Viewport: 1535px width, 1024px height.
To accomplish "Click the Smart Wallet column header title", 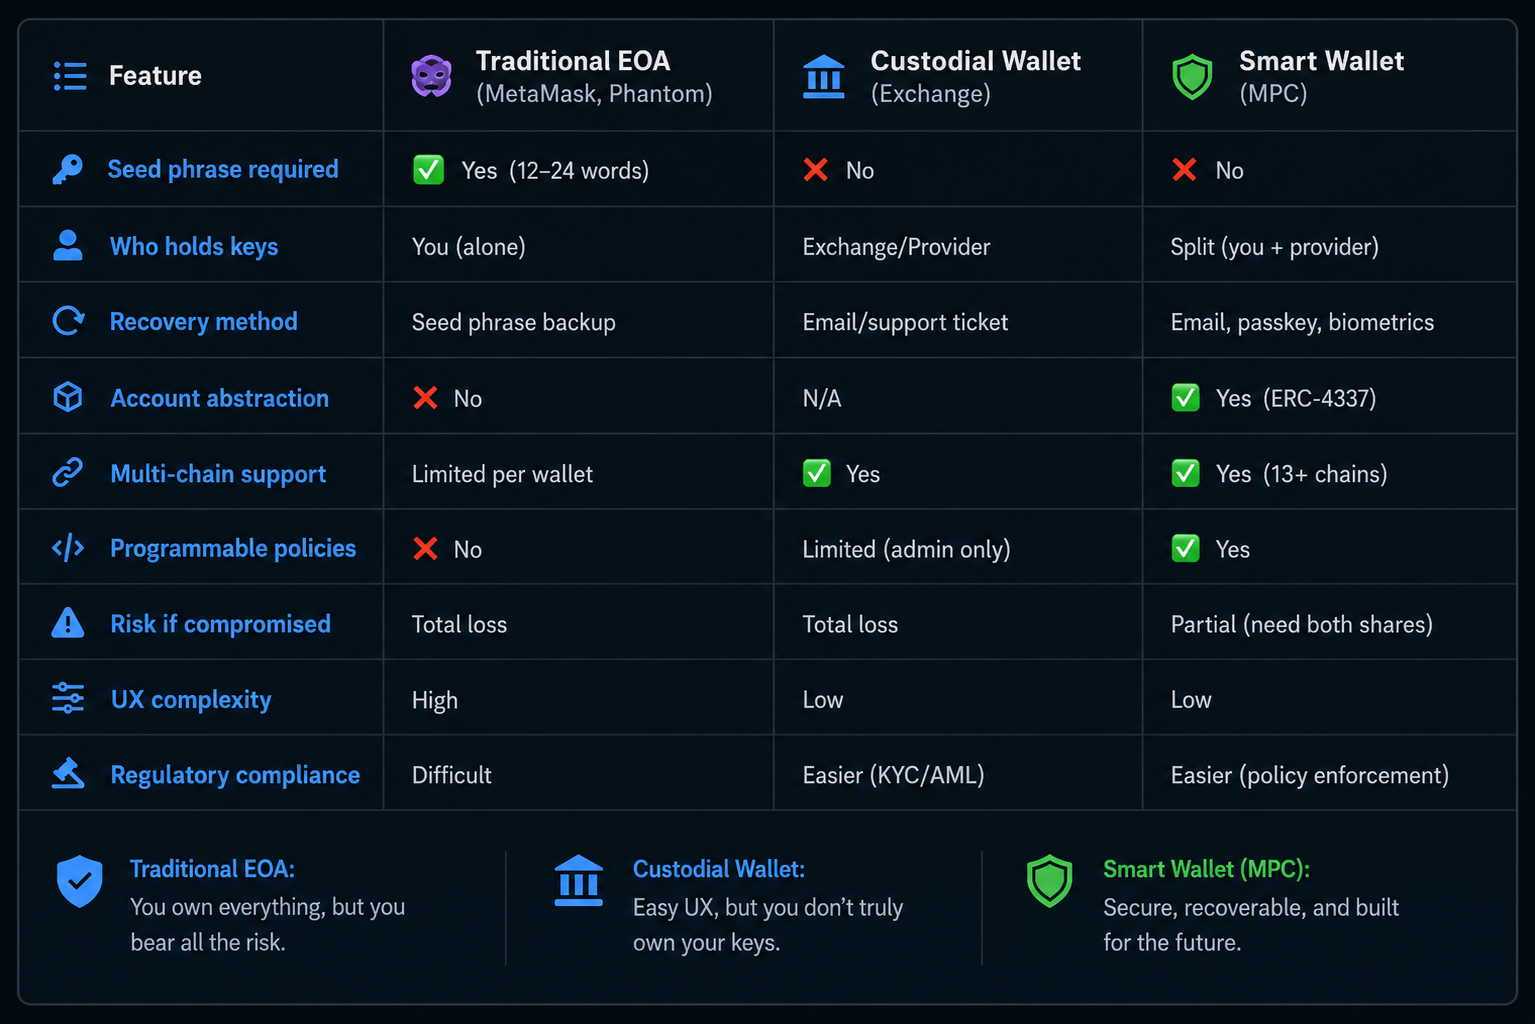I will [x=1322, y=61].
